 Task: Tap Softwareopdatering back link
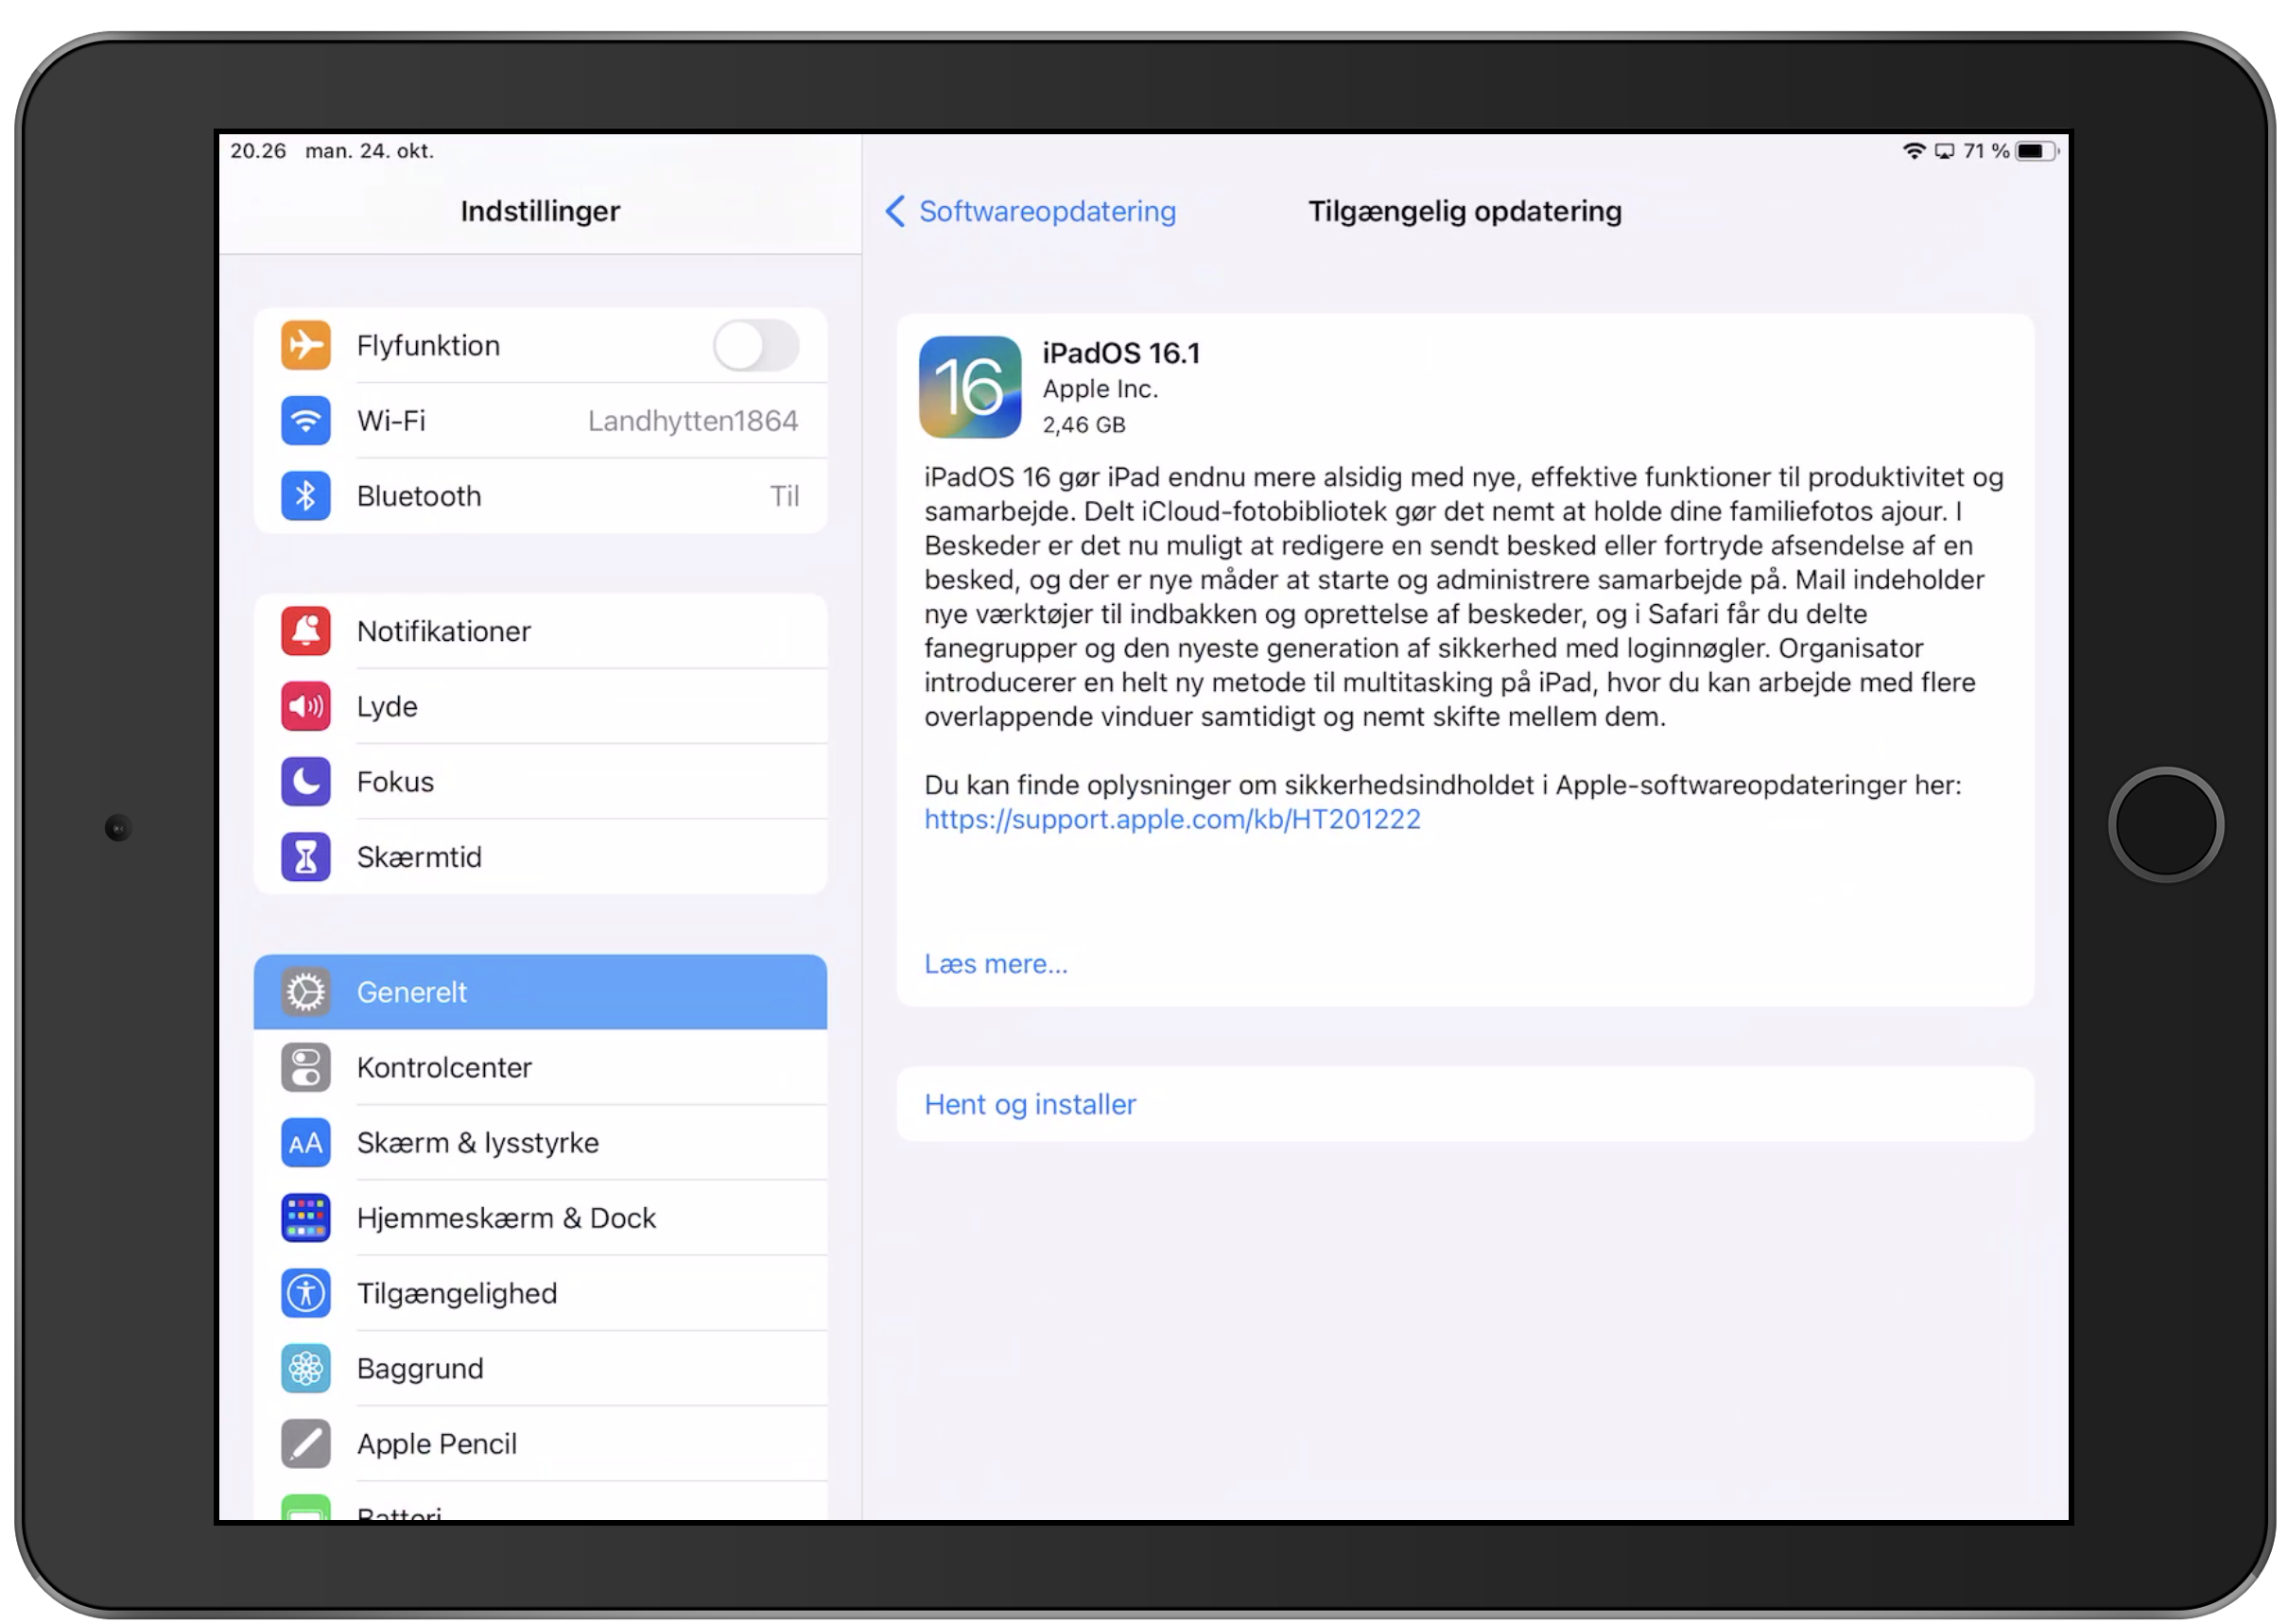point(1047,211)
